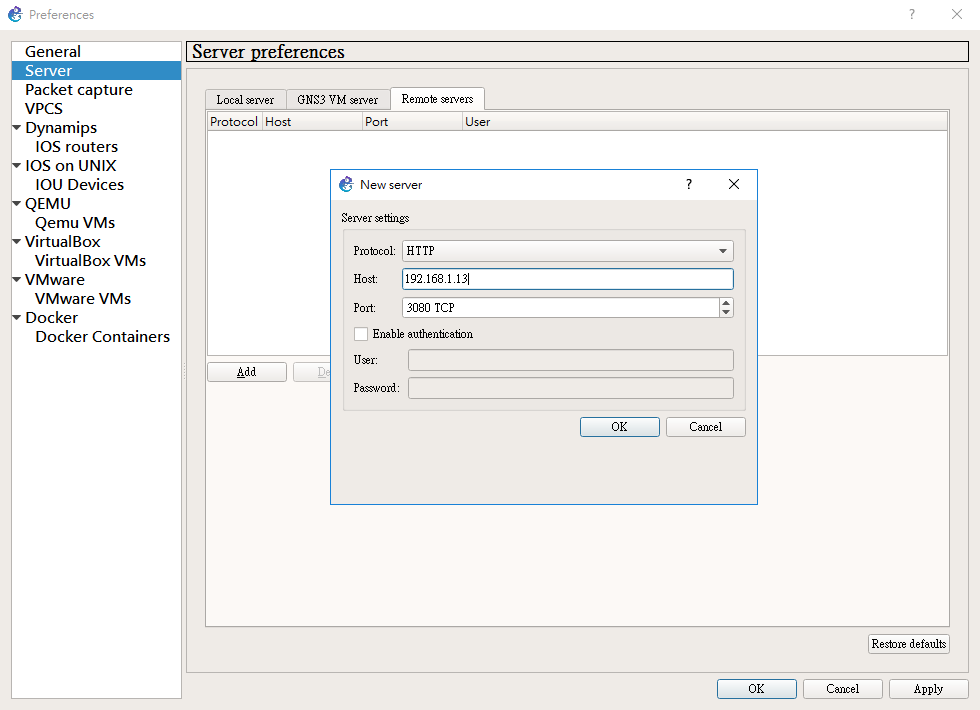Click OK in the New server dialog
Screen dimensions: 980x710
tap(619, 427)
